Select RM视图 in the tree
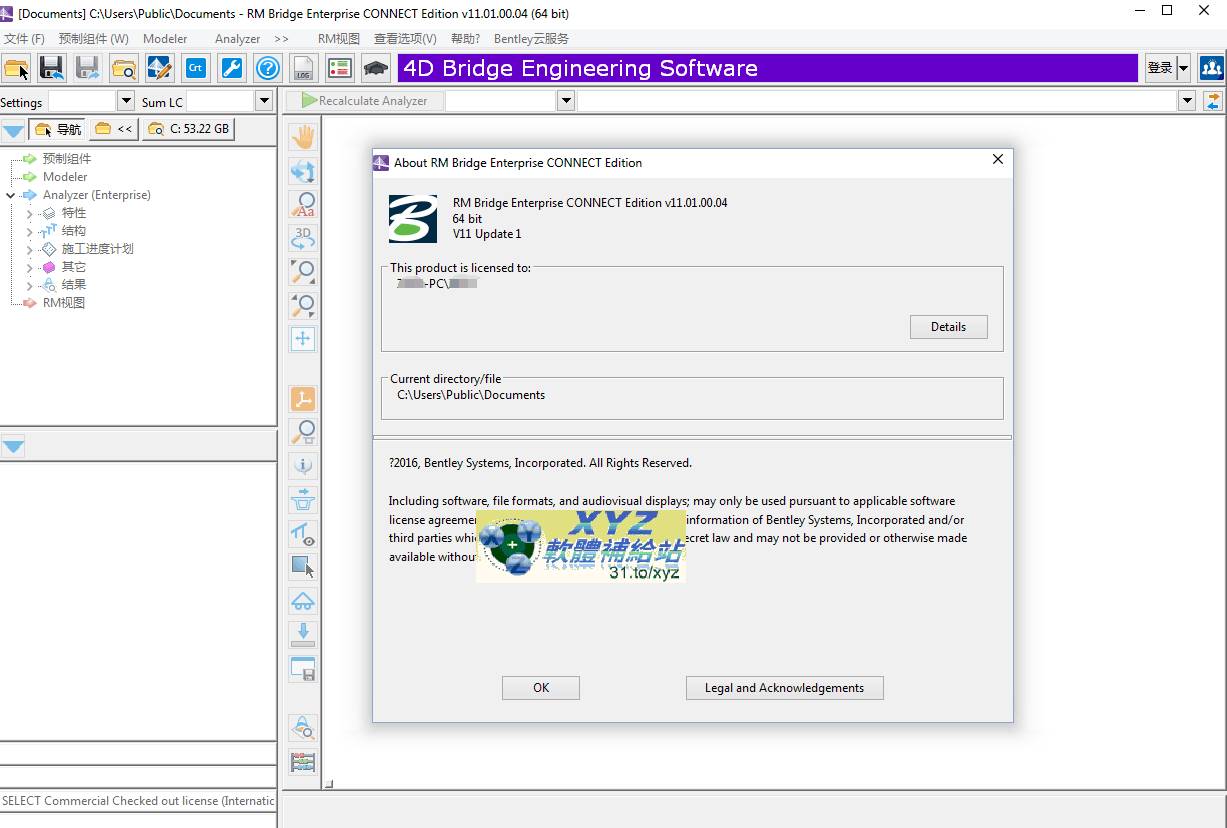This screenshot has height=828, width=1227. pos(63,303)
